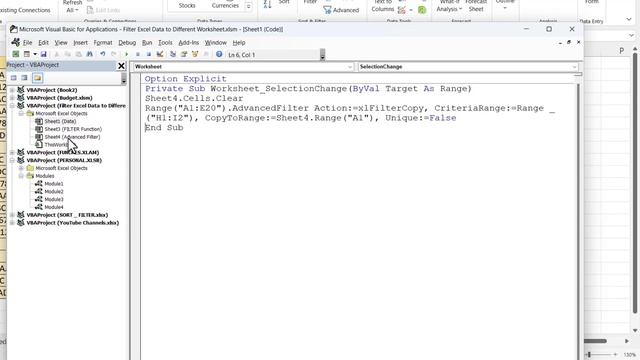Image resolution: width=640 pixels, height=360 pixels.
Task: Select ThisWorkbook in project tree
Action: [56, 144]
